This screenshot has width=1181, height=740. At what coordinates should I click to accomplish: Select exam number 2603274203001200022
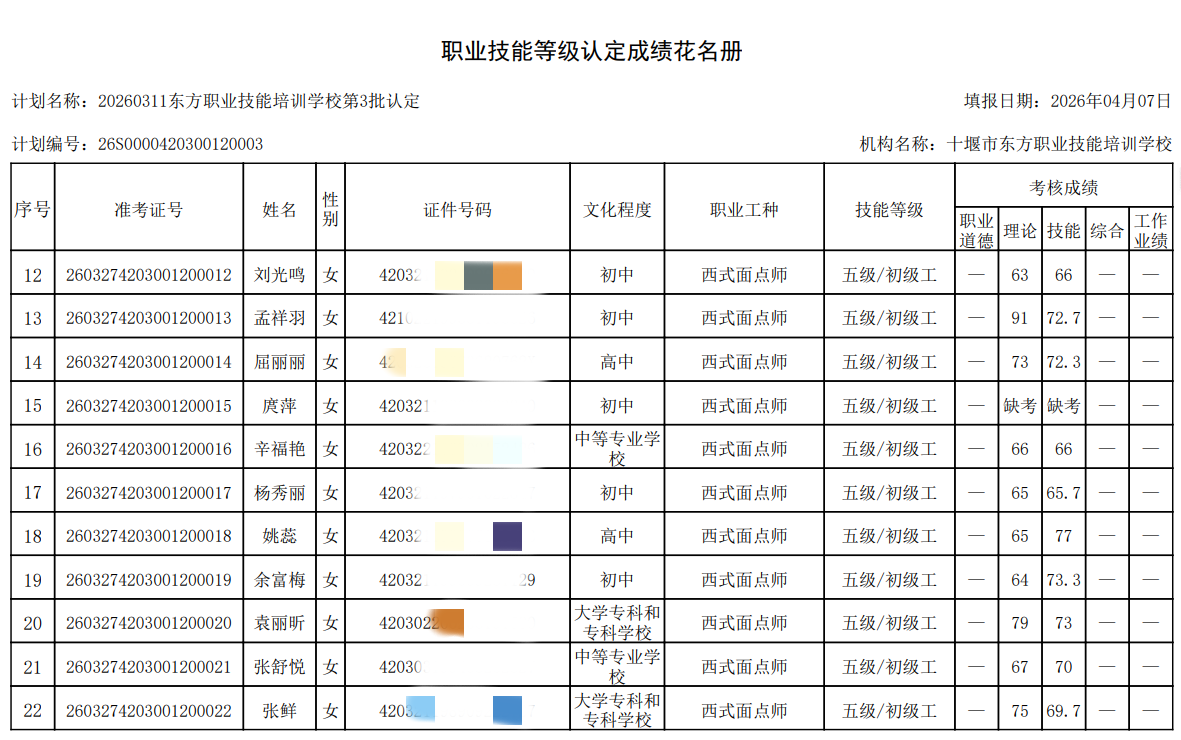pos(148,711)
